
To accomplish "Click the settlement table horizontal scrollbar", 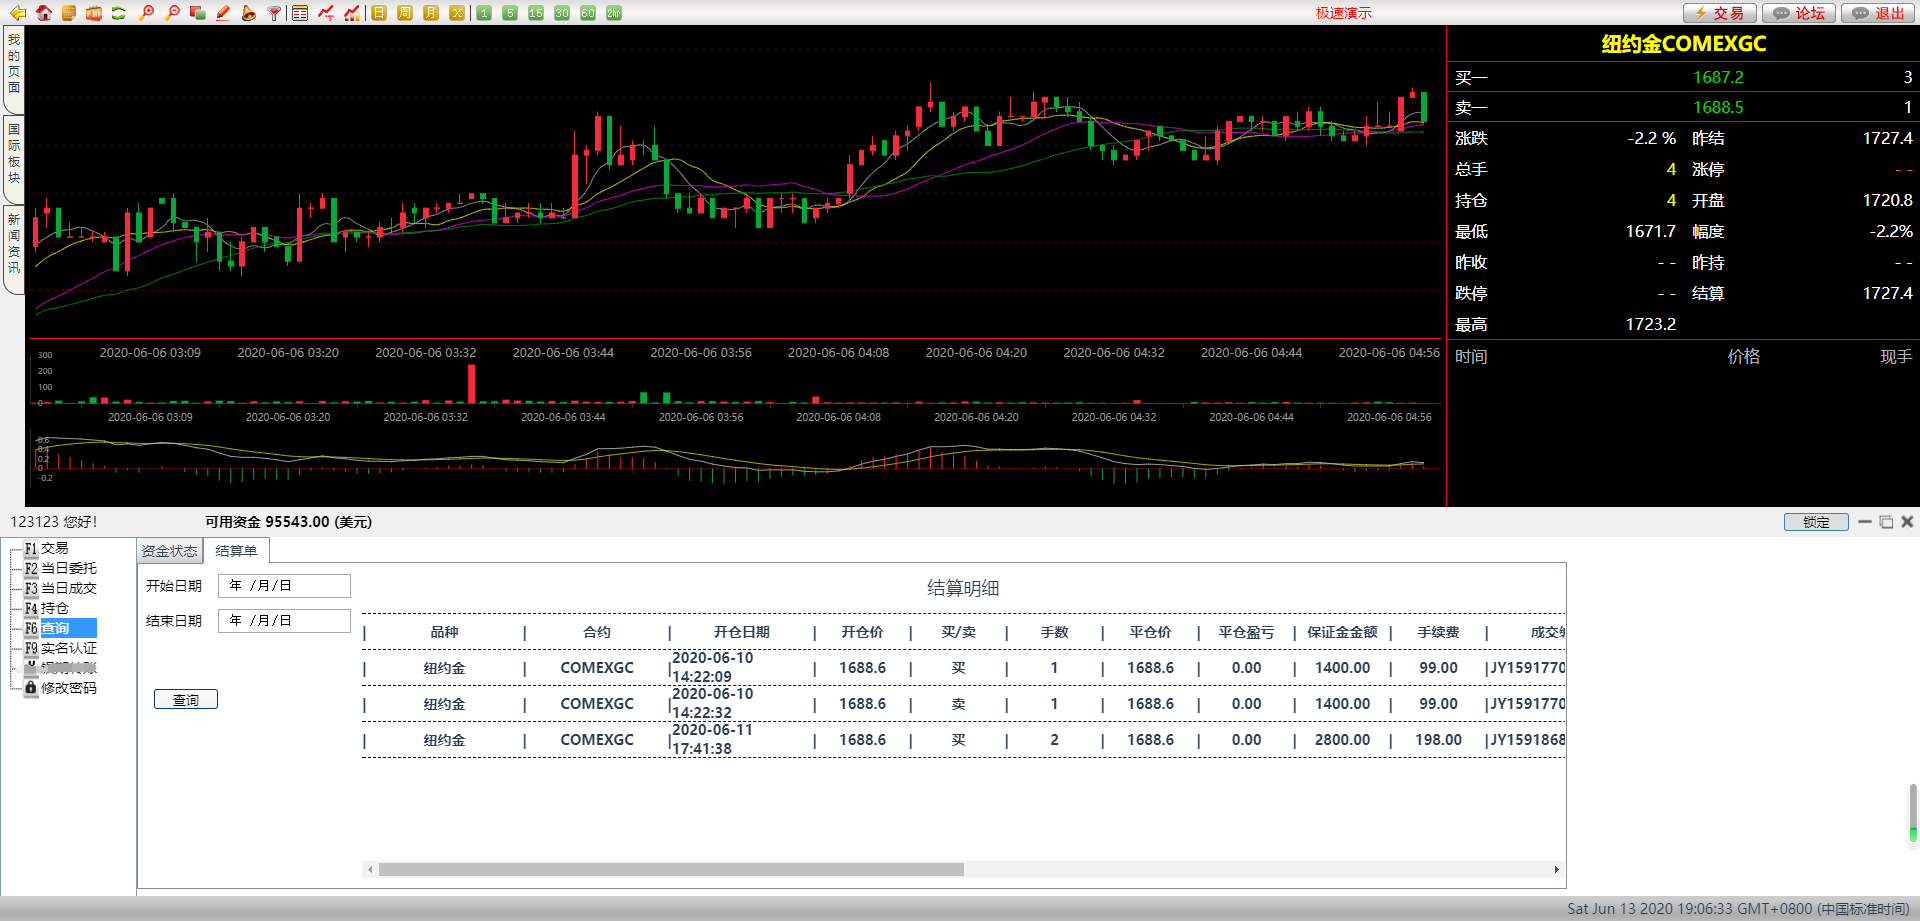I will [670, 870].
